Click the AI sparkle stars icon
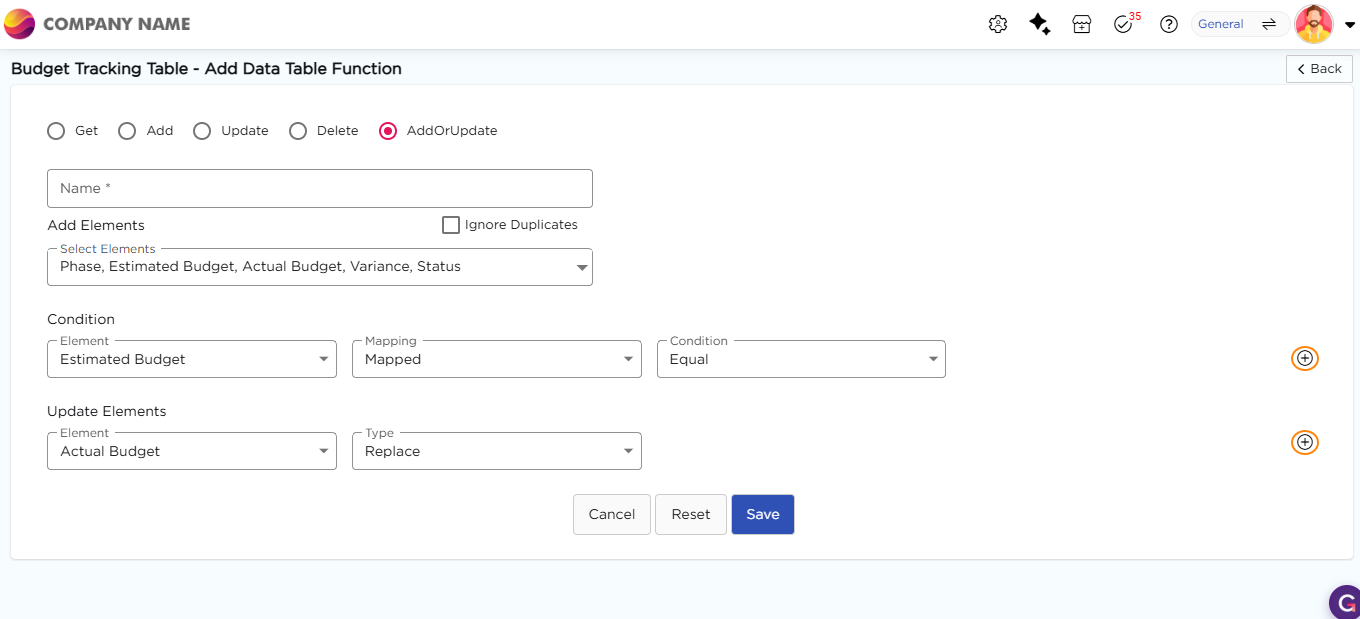The width and height of the screenshot is (1360, 619). pos(1040,25)
